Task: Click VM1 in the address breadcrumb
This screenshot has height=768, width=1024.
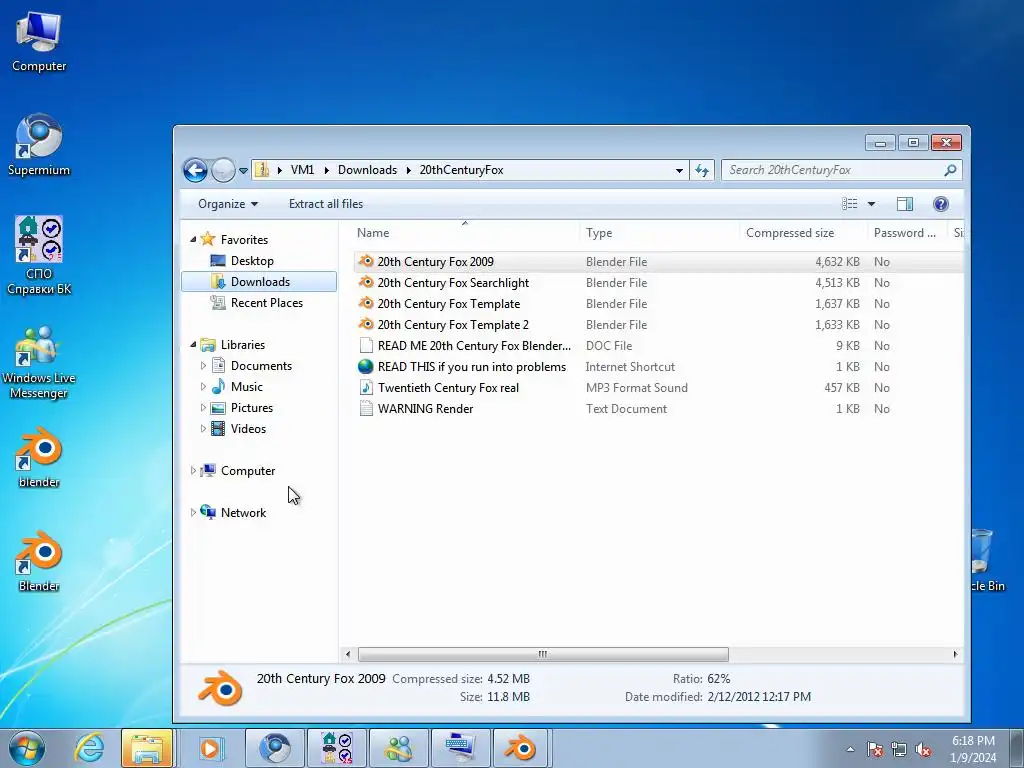Action: click(x=302, y=170)
